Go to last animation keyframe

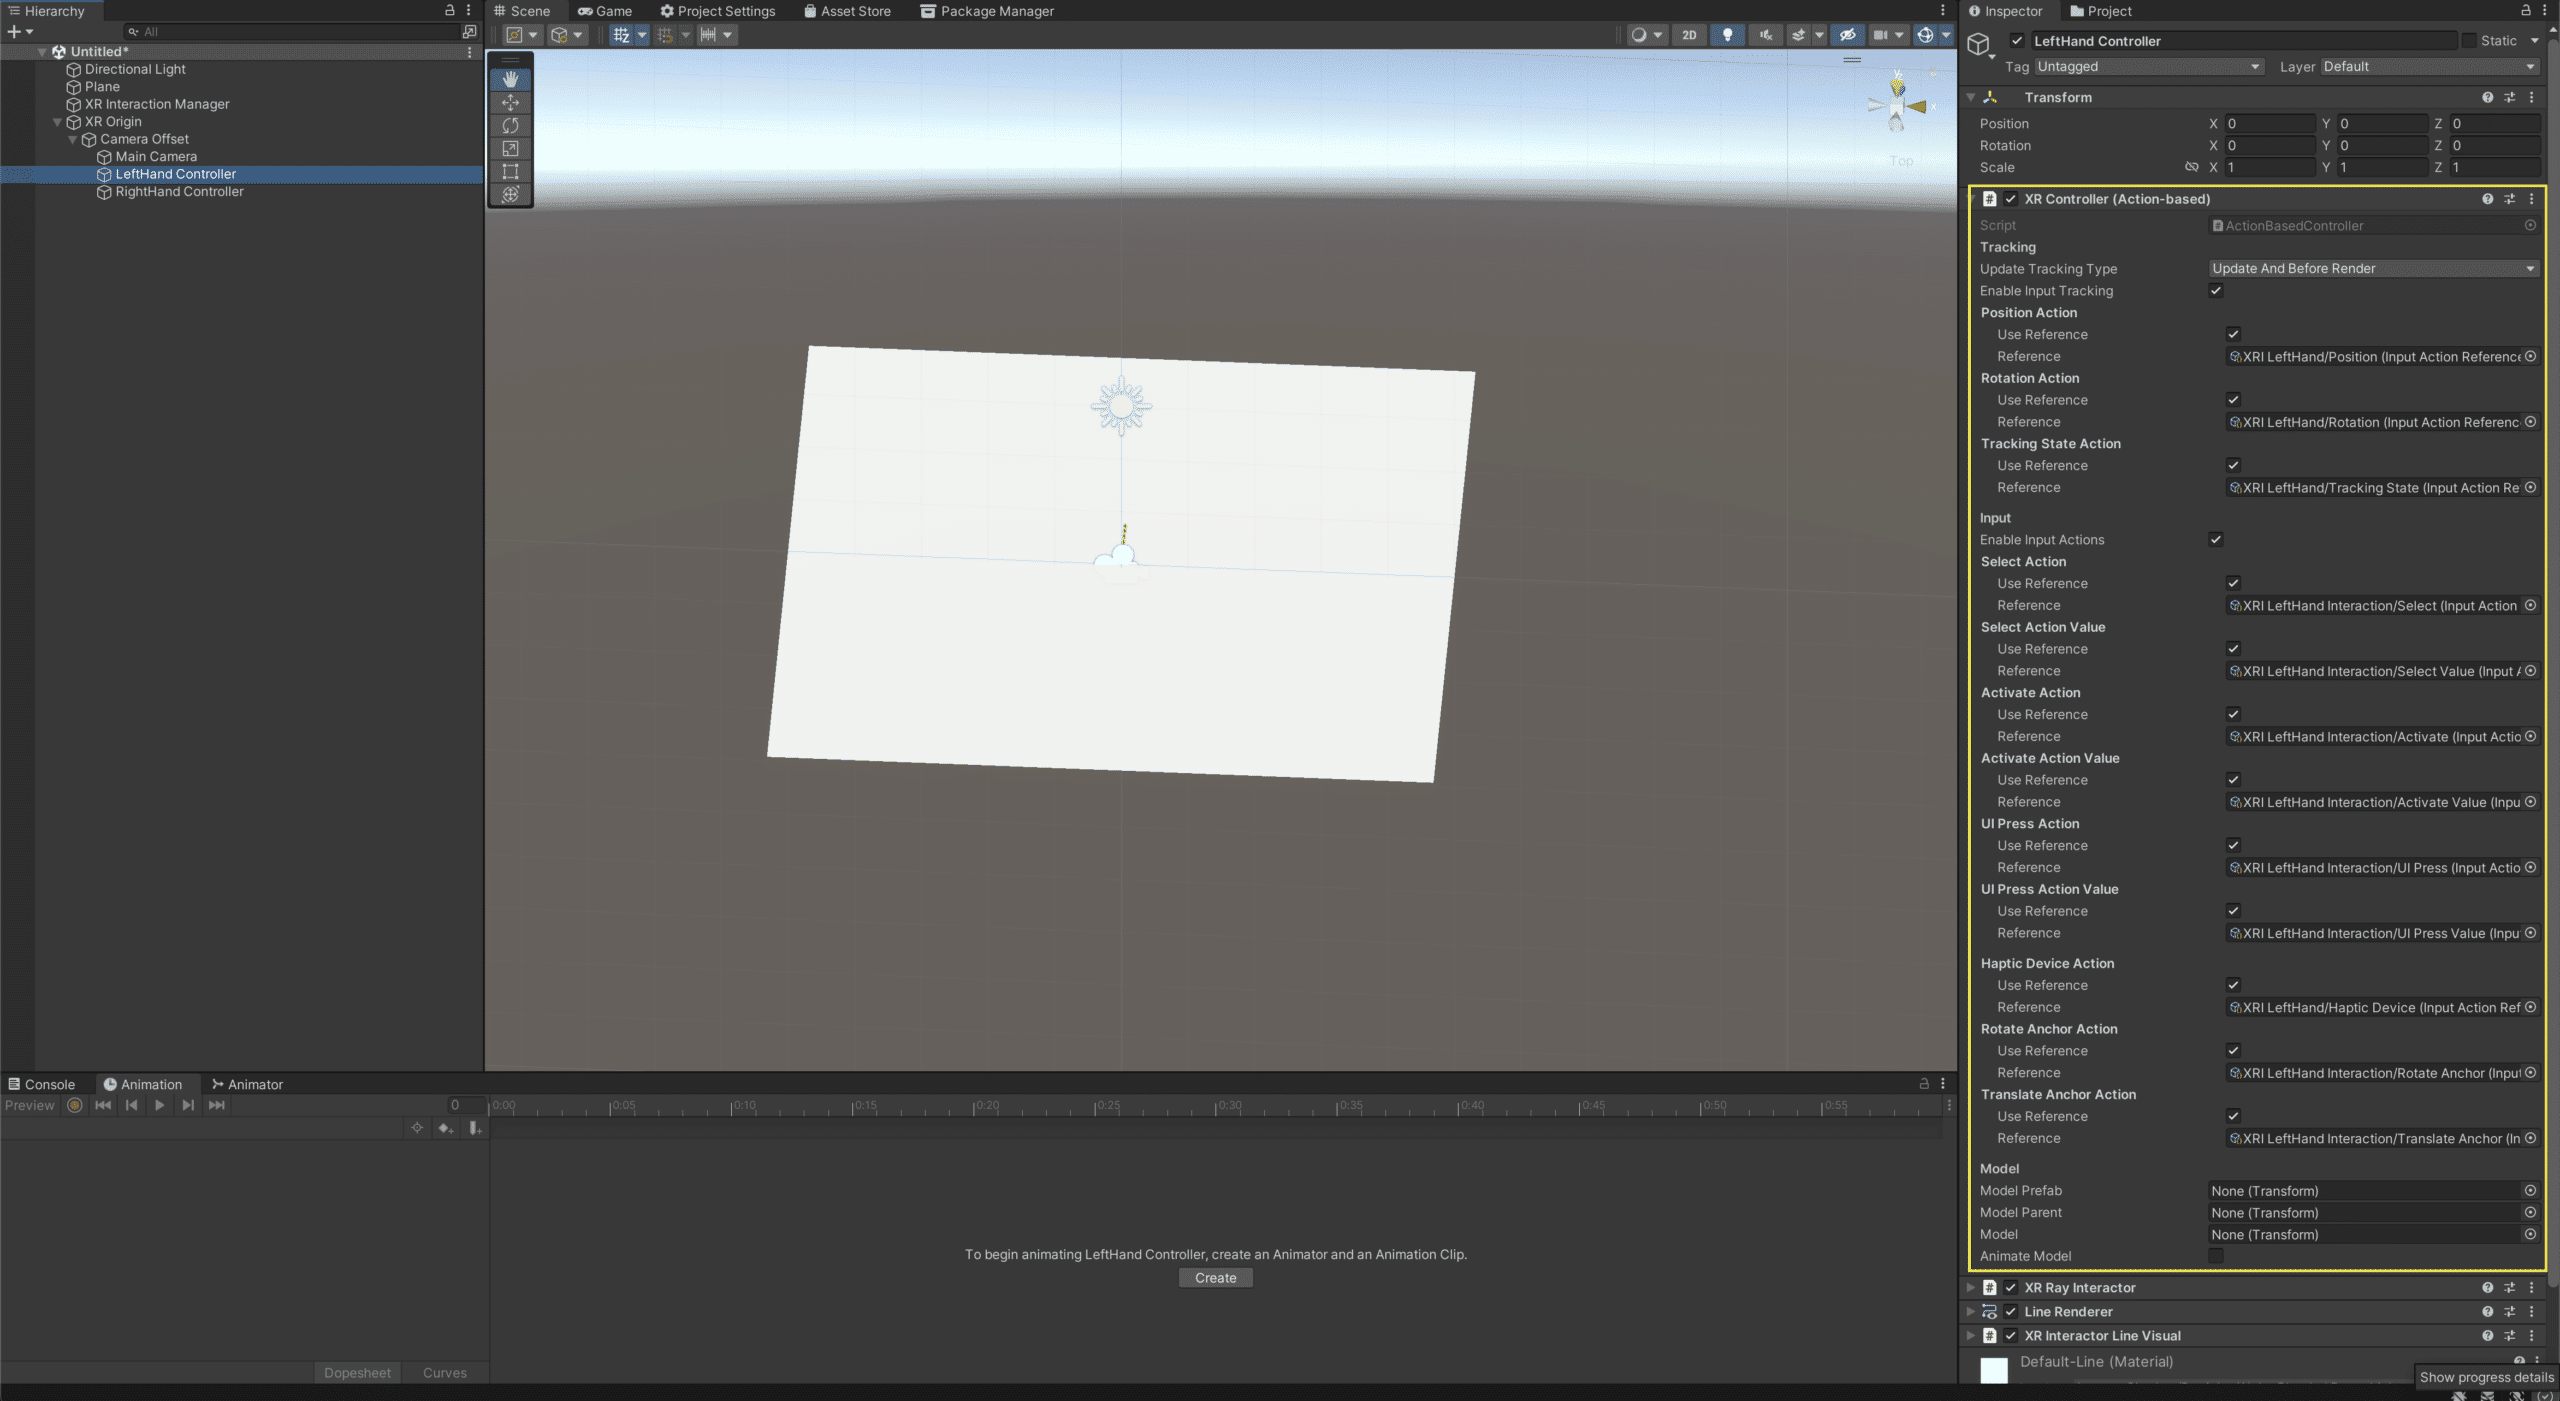coord(216,1105)
